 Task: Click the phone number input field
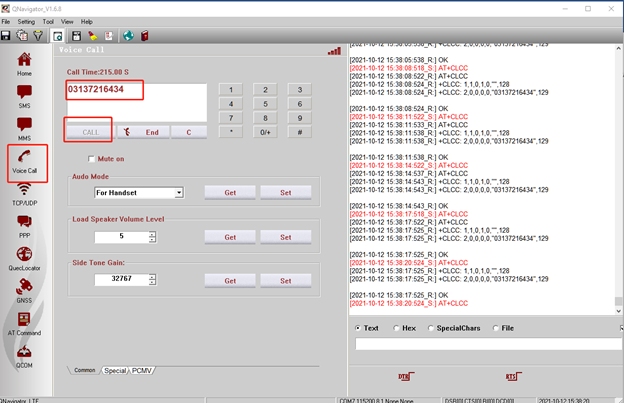(x=136, y=102)
